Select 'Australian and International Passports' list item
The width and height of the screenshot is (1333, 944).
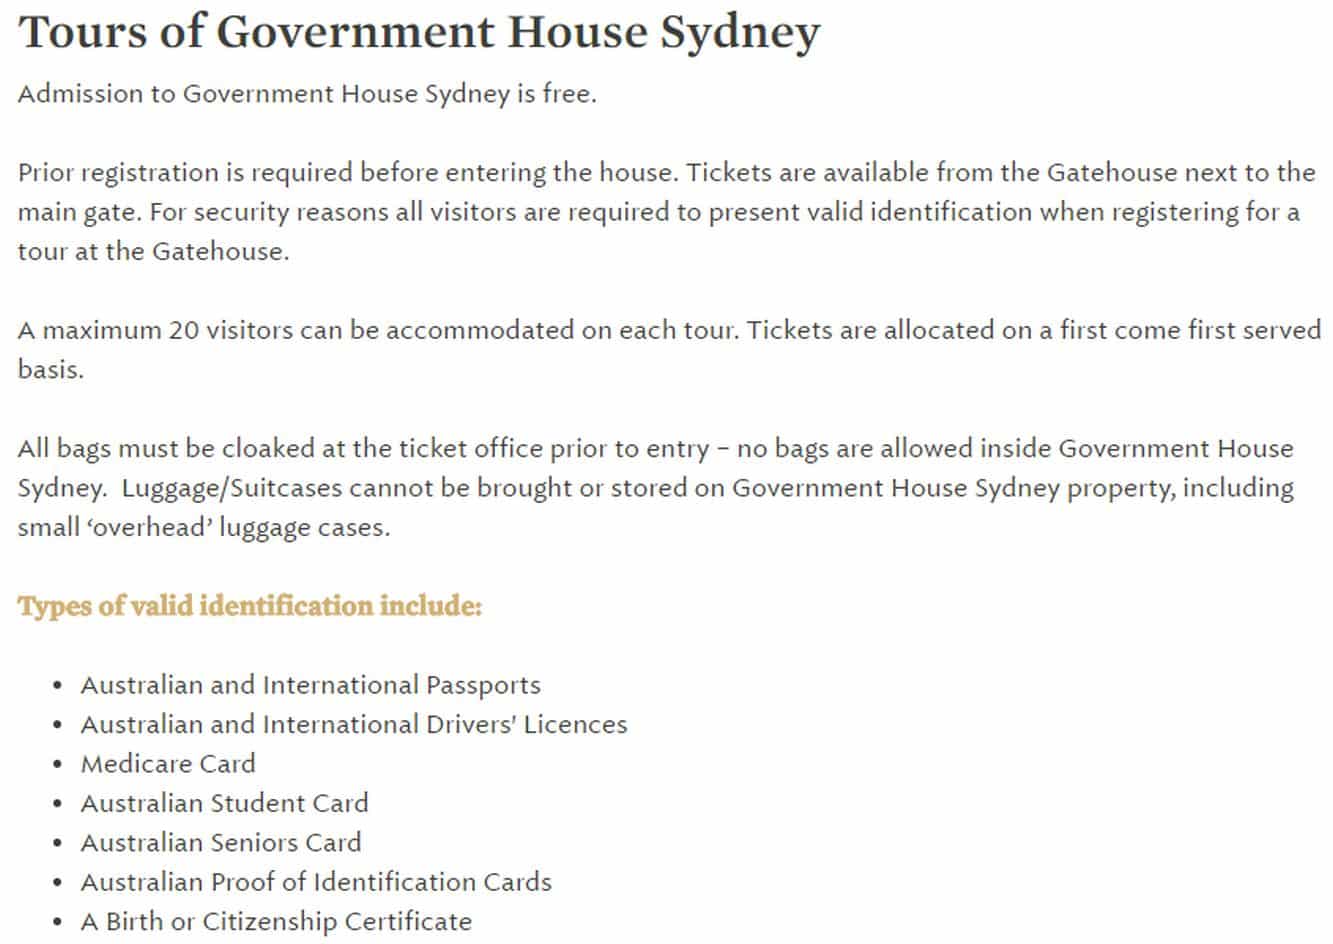click(310, 685)
